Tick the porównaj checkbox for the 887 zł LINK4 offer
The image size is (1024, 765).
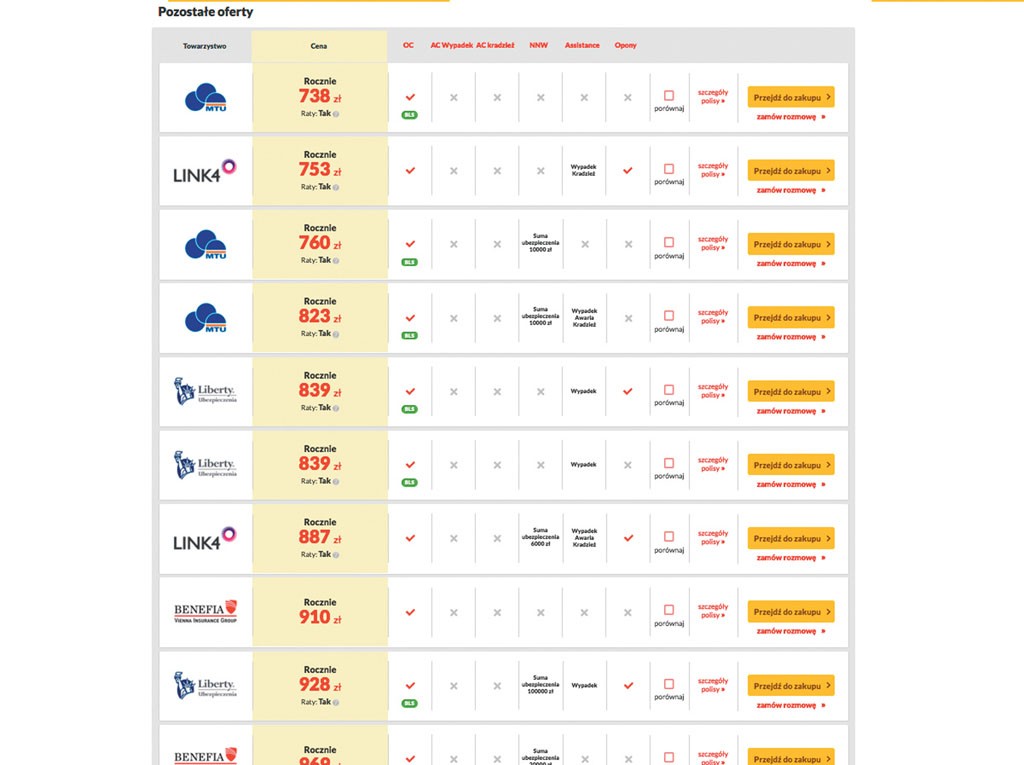pyautogui.click(x=669, y=536)
